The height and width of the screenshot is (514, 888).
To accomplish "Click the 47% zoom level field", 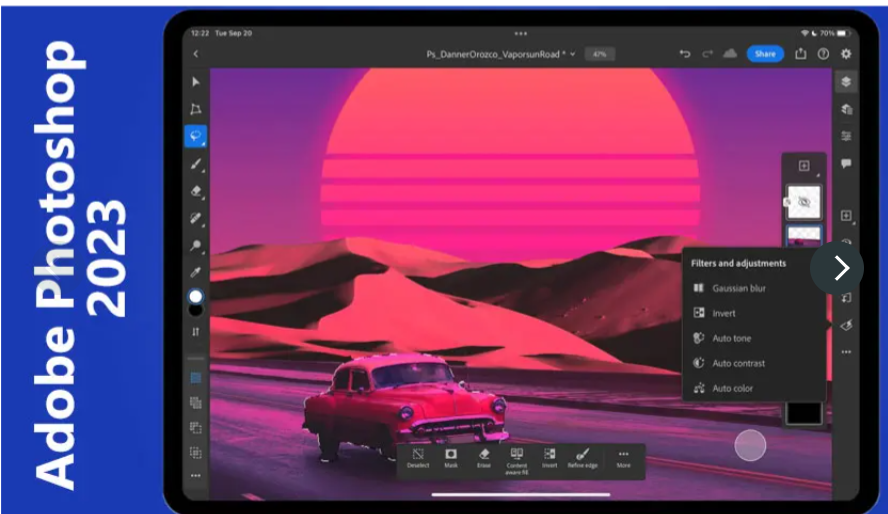I will coord(599,54).
